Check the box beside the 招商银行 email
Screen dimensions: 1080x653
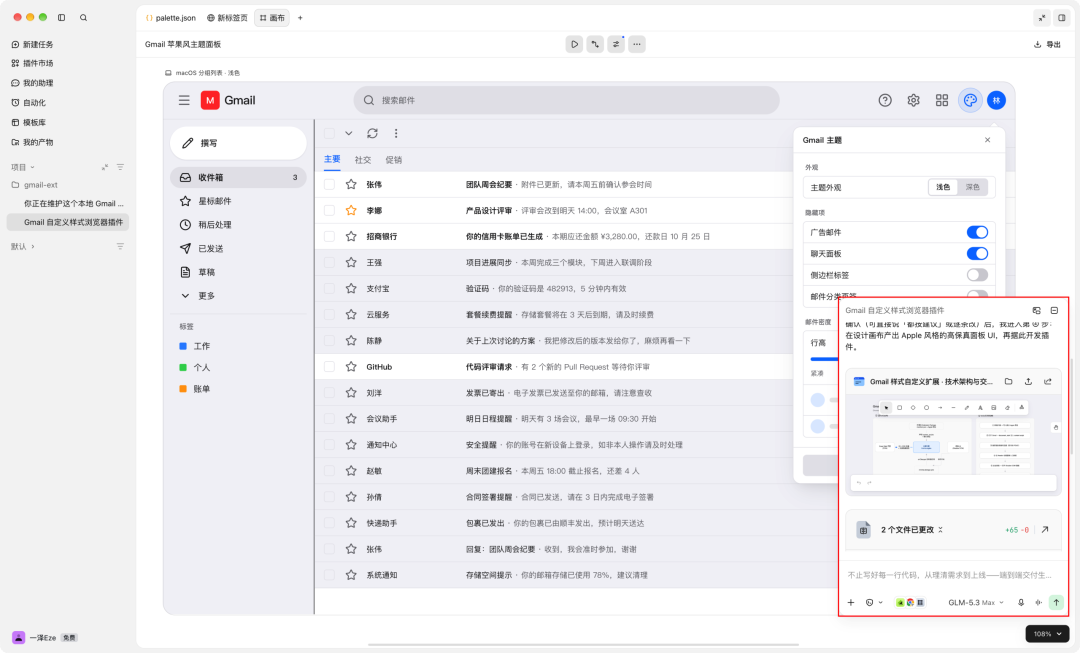(x=329, y=236)
